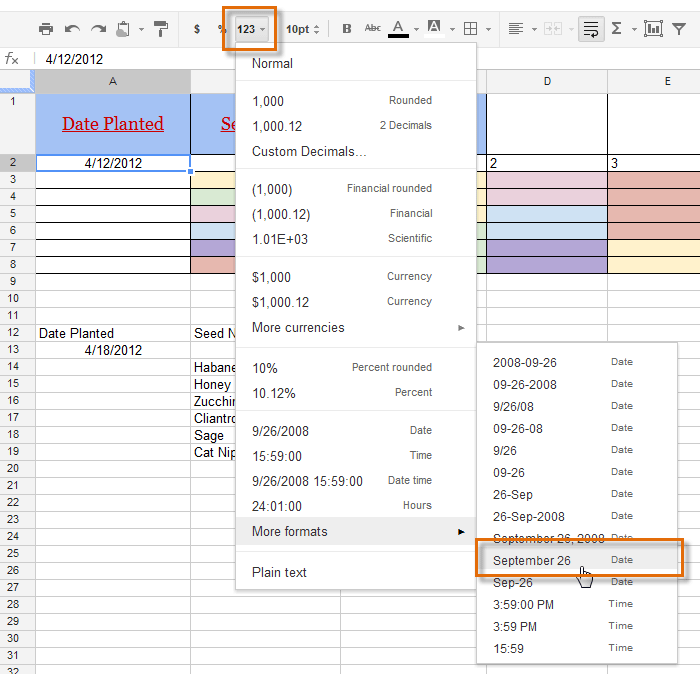Select the 09-26-2008 date format
Viewport: 700px width, 674px height.
pos(577,384)
